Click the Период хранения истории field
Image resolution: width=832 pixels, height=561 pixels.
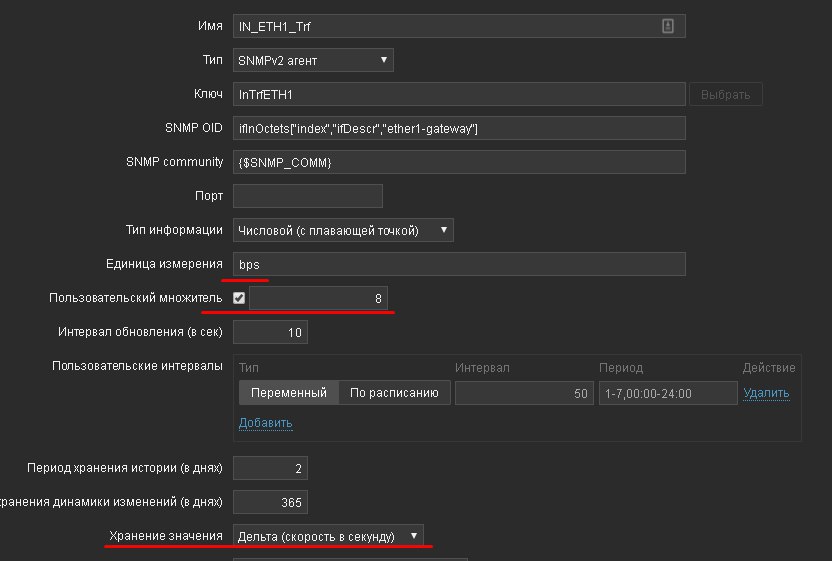[270, 468]
